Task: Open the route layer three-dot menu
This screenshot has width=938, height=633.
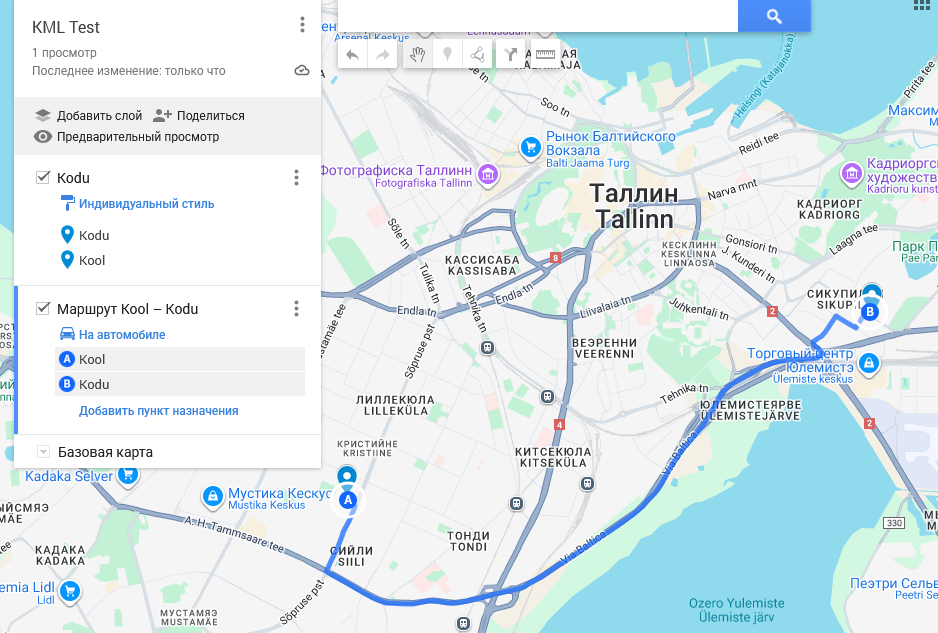Action: pyautogui.click(x=296, y=309)
